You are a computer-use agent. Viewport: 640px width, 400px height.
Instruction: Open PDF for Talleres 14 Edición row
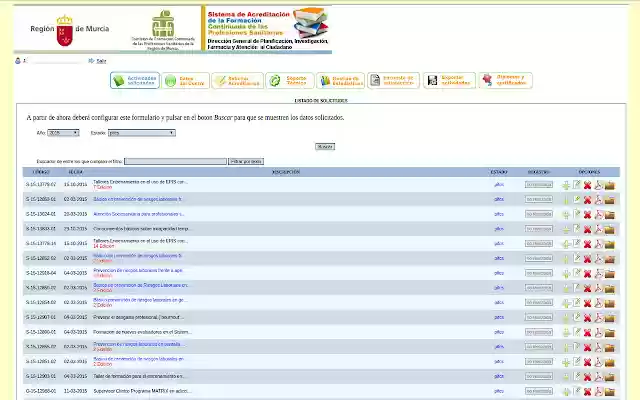point(598,244)
